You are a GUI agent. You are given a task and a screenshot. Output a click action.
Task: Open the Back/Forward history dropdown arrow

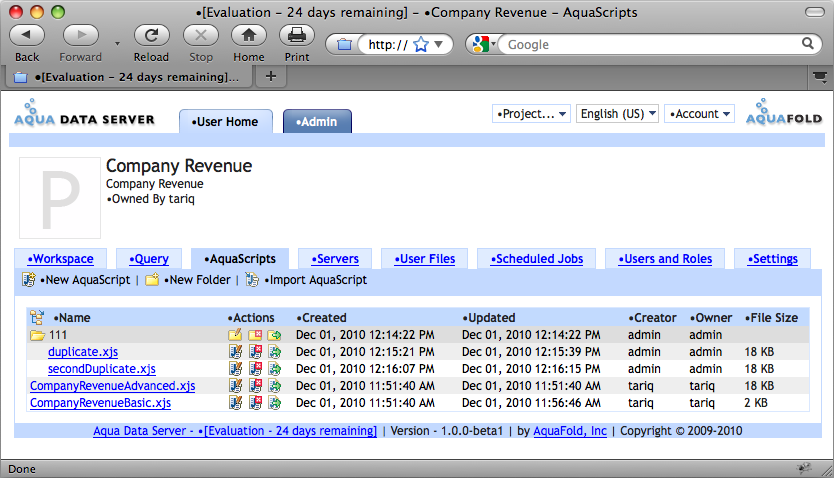(117, 44)
